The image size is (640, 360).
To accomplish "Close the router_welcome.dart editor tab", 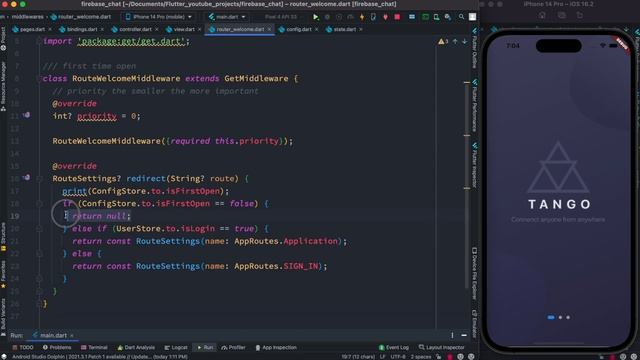I will point(269,29).
